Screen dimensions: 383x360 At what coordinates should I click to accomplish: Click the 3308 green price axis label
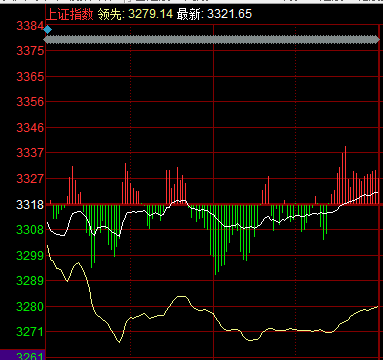point(30,230)
